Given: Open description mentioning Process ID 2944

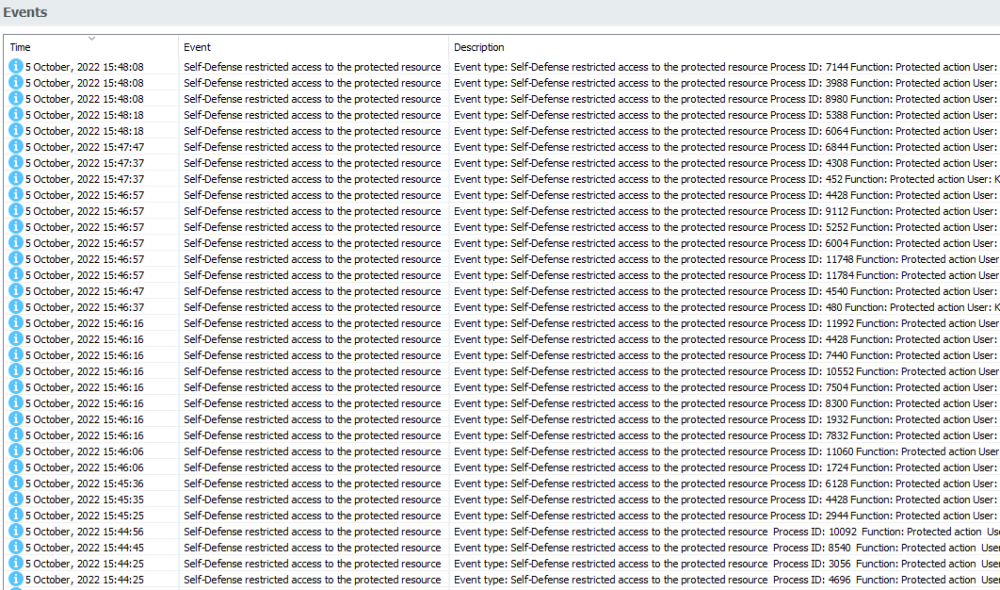Looking at the screenshot, I should coord(725,515).
